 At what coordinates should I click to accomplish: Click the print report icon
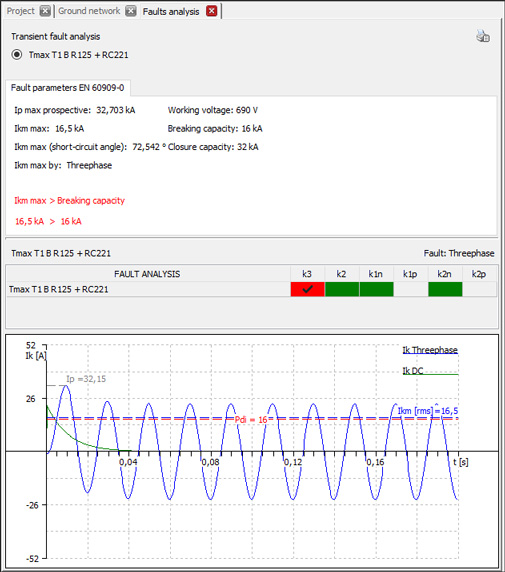pos(483,36)
